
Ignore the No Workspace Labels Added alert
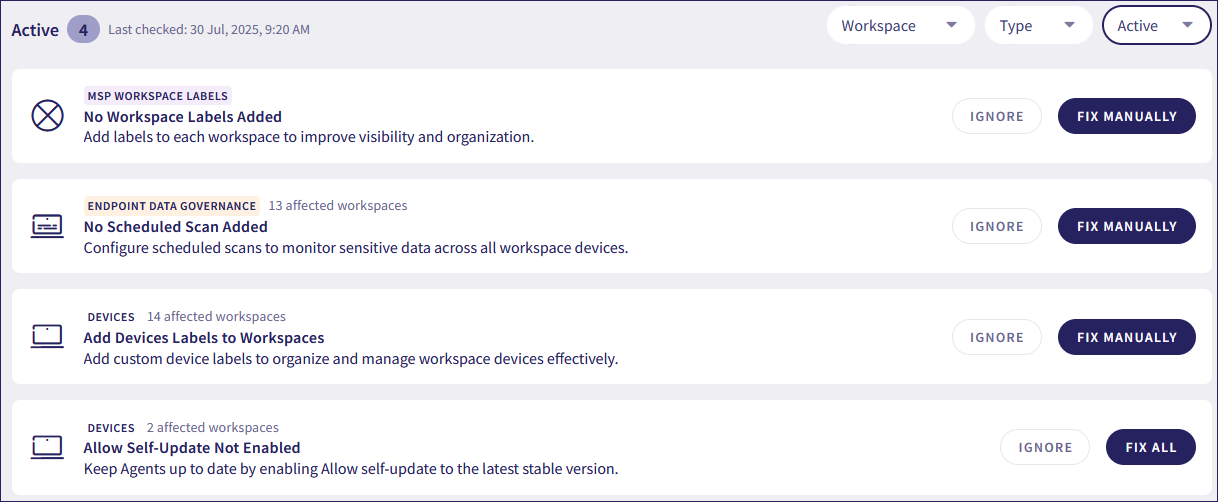coord(996,116)
